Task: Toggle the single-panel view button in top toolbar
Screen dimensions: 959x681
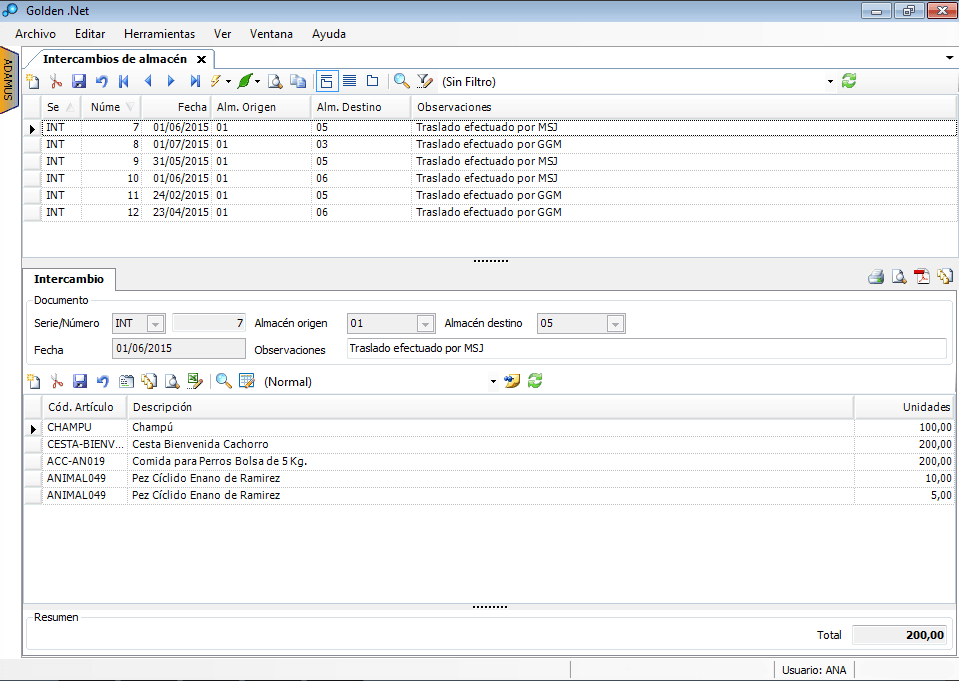Action: [372, 81]
